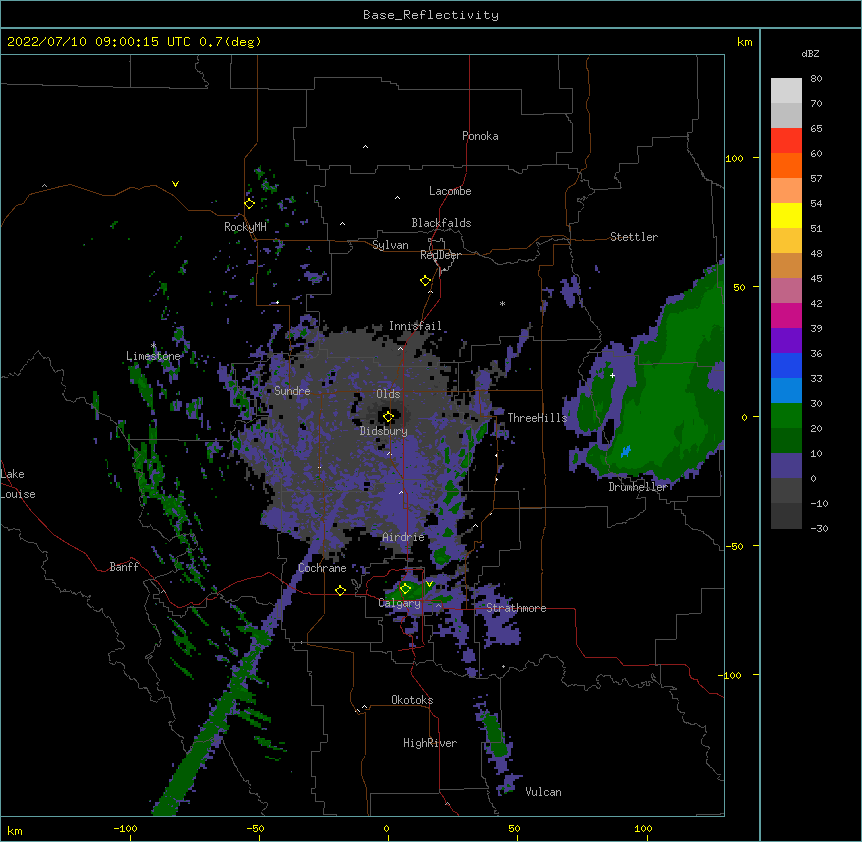
Task: Click the Okotoks city label
Action: tap(412, 700)
